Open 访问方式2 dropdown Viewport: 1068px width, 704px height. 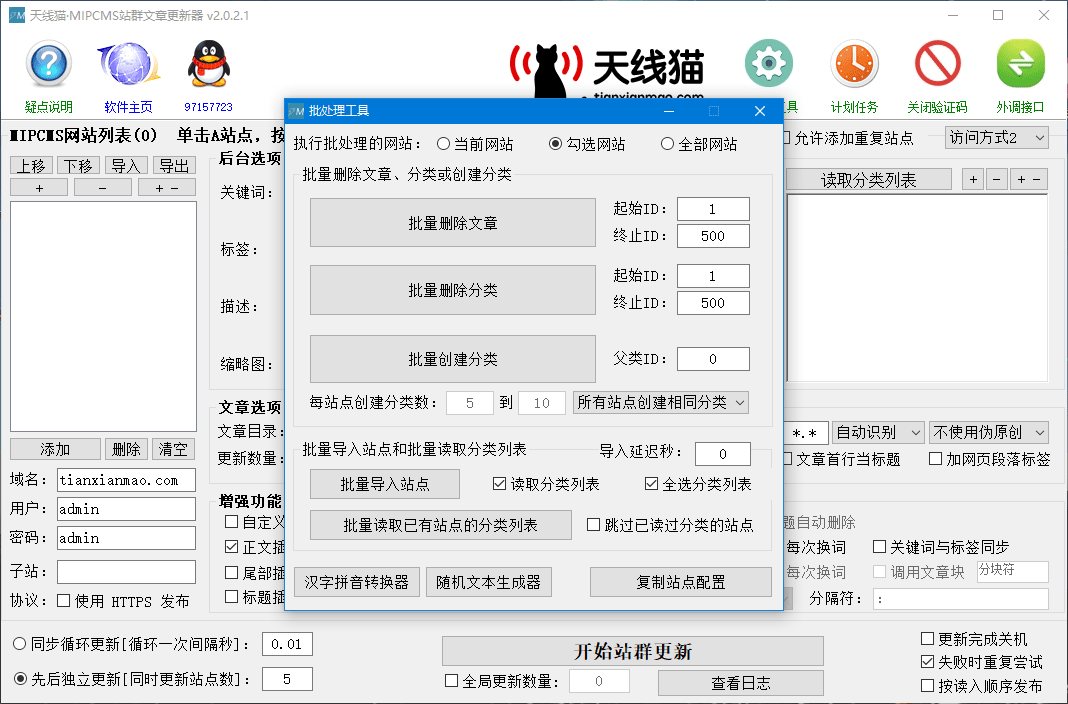[996, 138]
